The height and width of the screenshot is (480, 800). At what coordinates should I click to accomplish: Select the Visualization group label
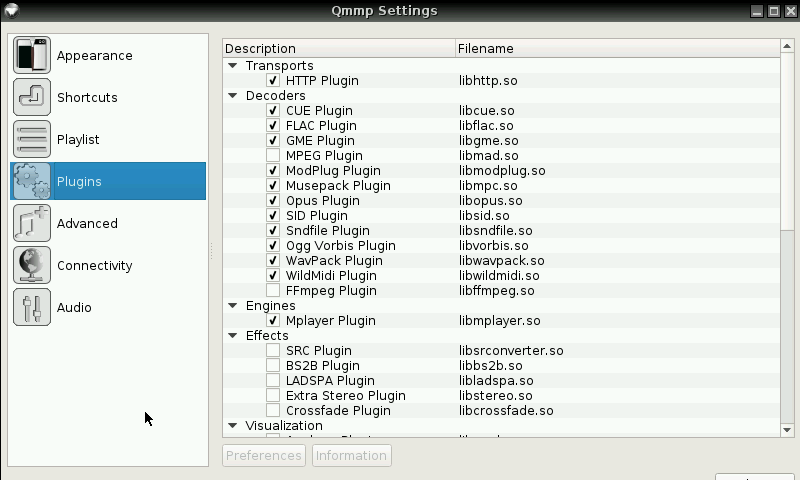pos(284,425)
